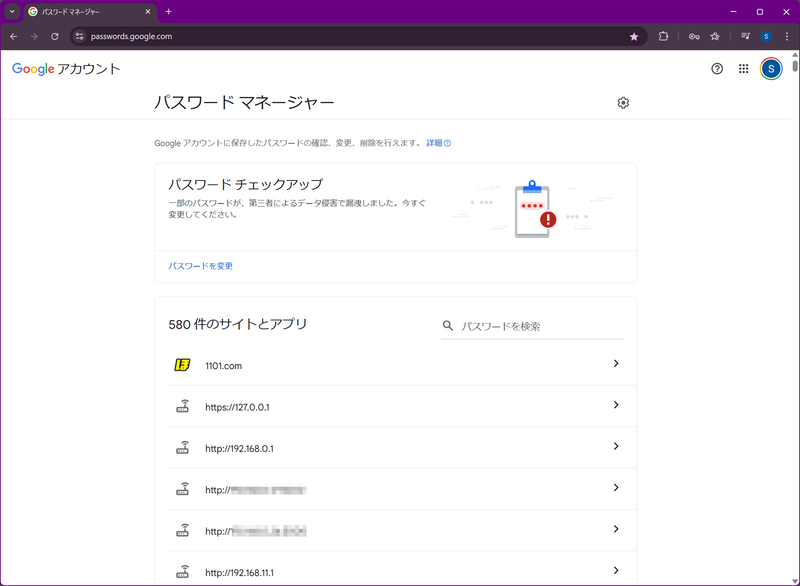Open Chrome's three-dot menu

pyautogui.click(x=787, y=36)
